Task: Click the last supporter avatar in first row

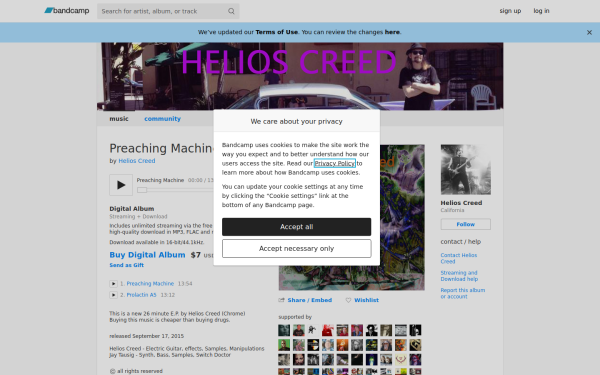Action: coord(415,330)
